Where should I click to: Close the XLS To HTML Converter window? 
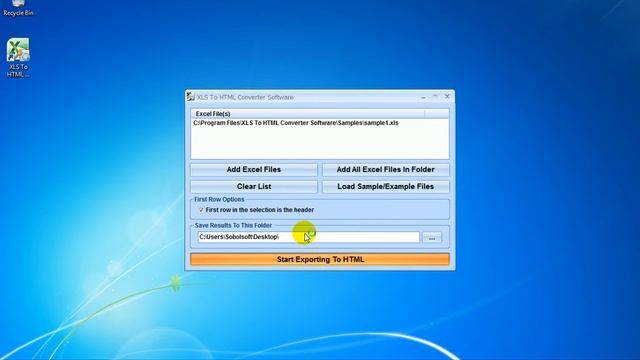447,97
